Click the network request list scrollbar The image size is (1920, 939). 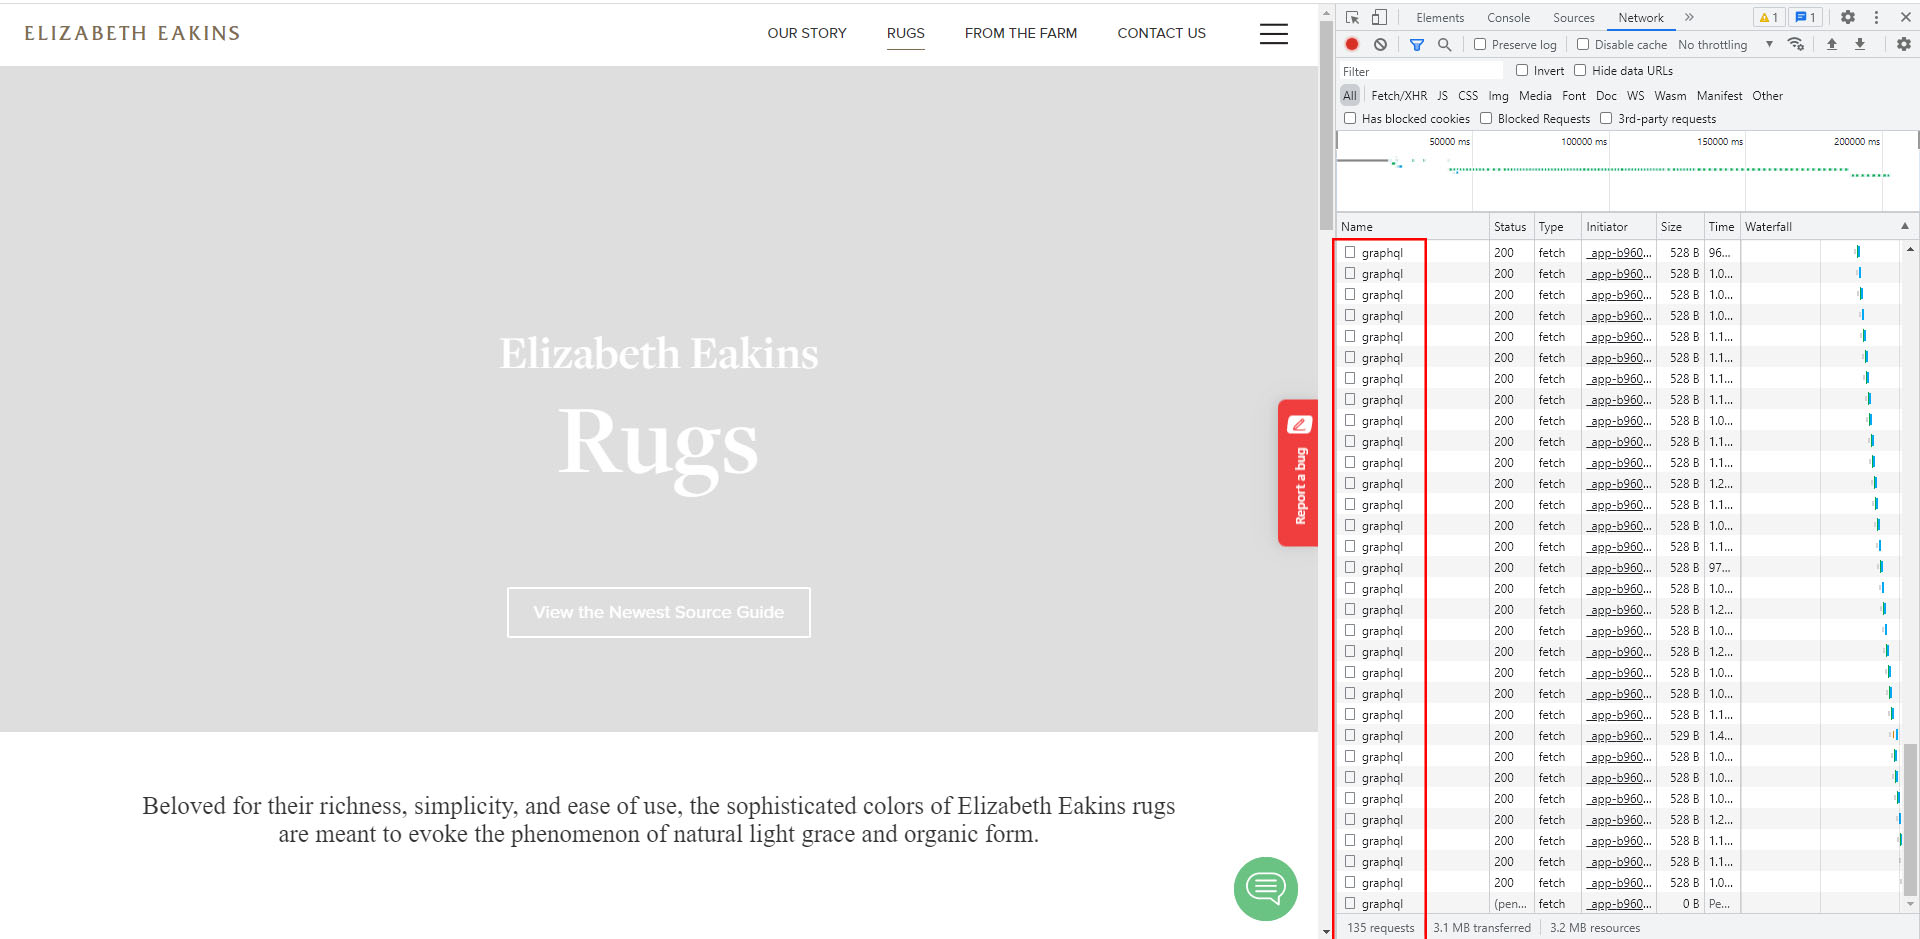coord(1910,819)
